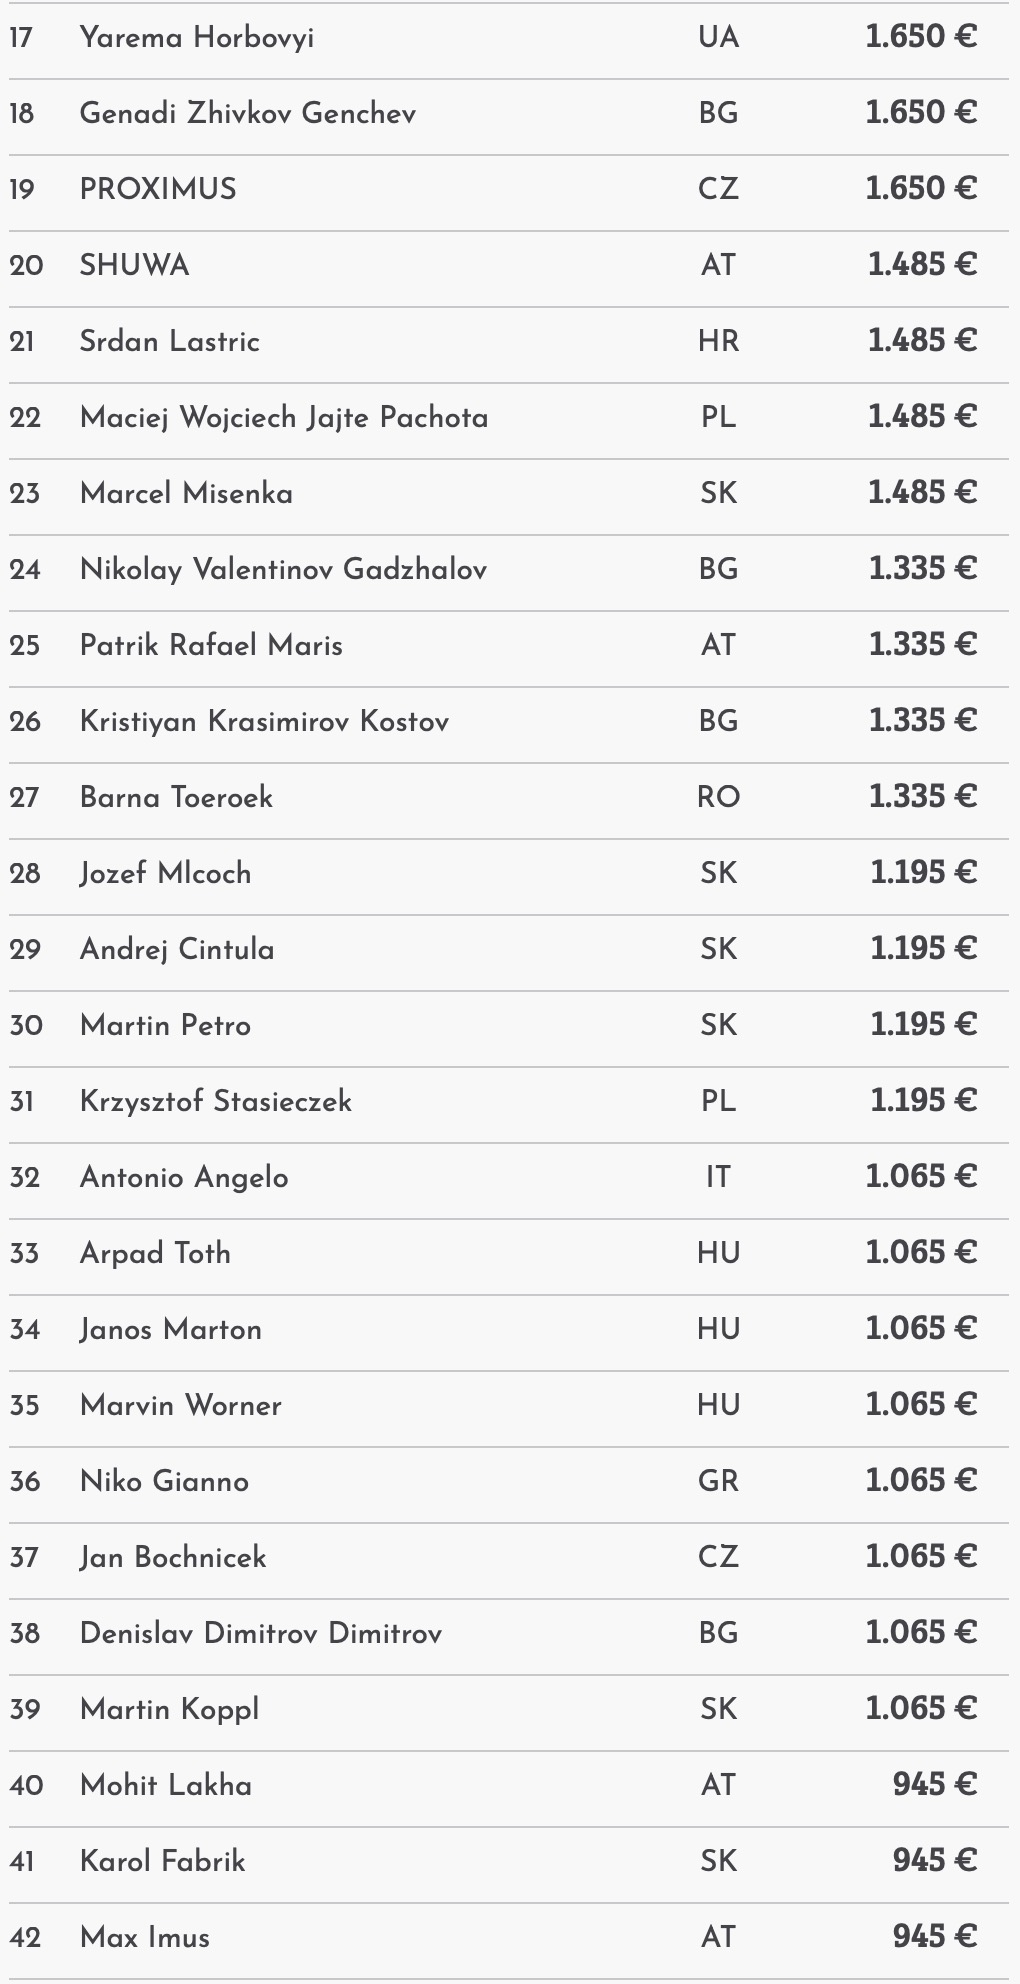Click Arpad Toth player name
This screenshot has height=1984, width=1020.
click(x=155, y=1254)
